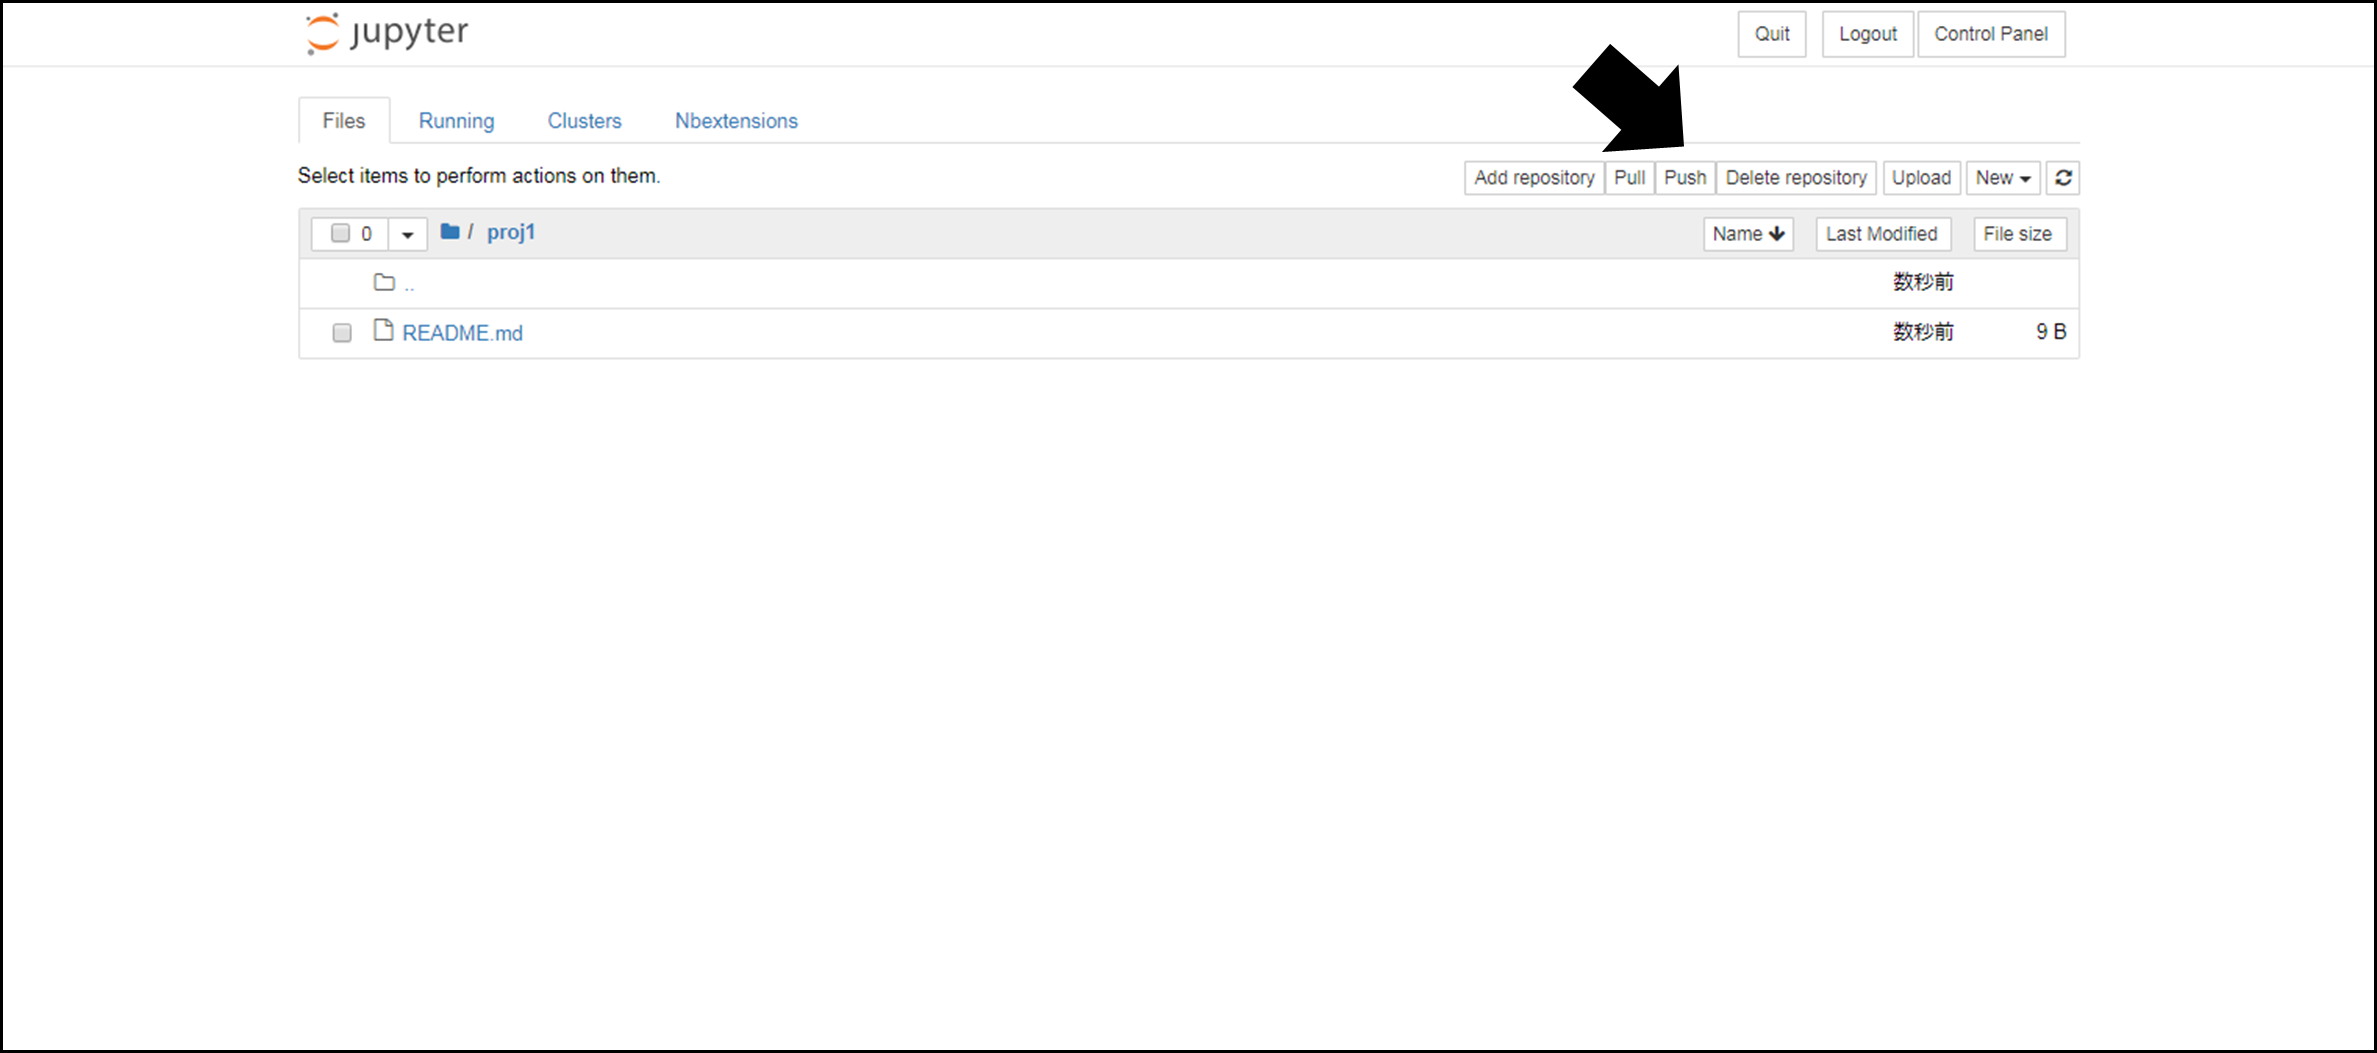Click Delete repository
Screen dimensions: 2377x1053
1796,178
